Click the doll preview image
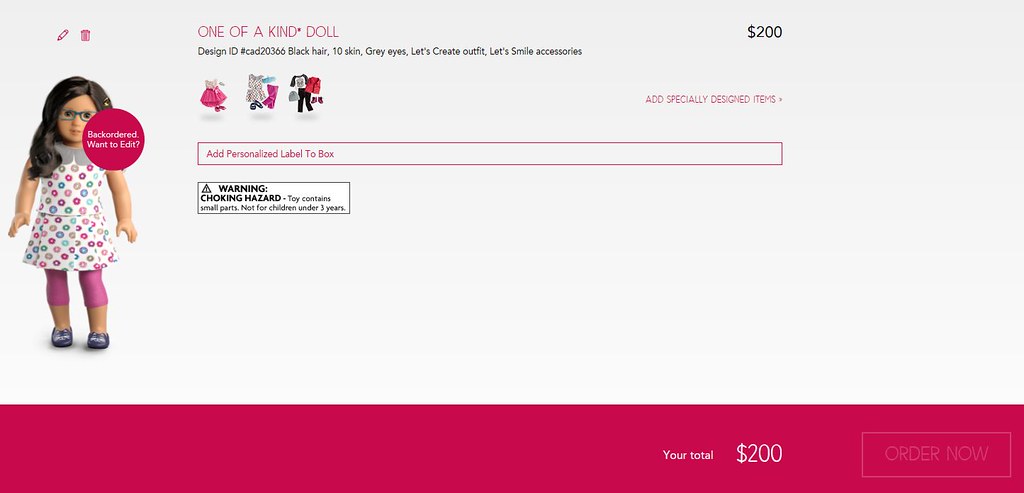The width and height of the screenshot is (1024, 493). 72,212
